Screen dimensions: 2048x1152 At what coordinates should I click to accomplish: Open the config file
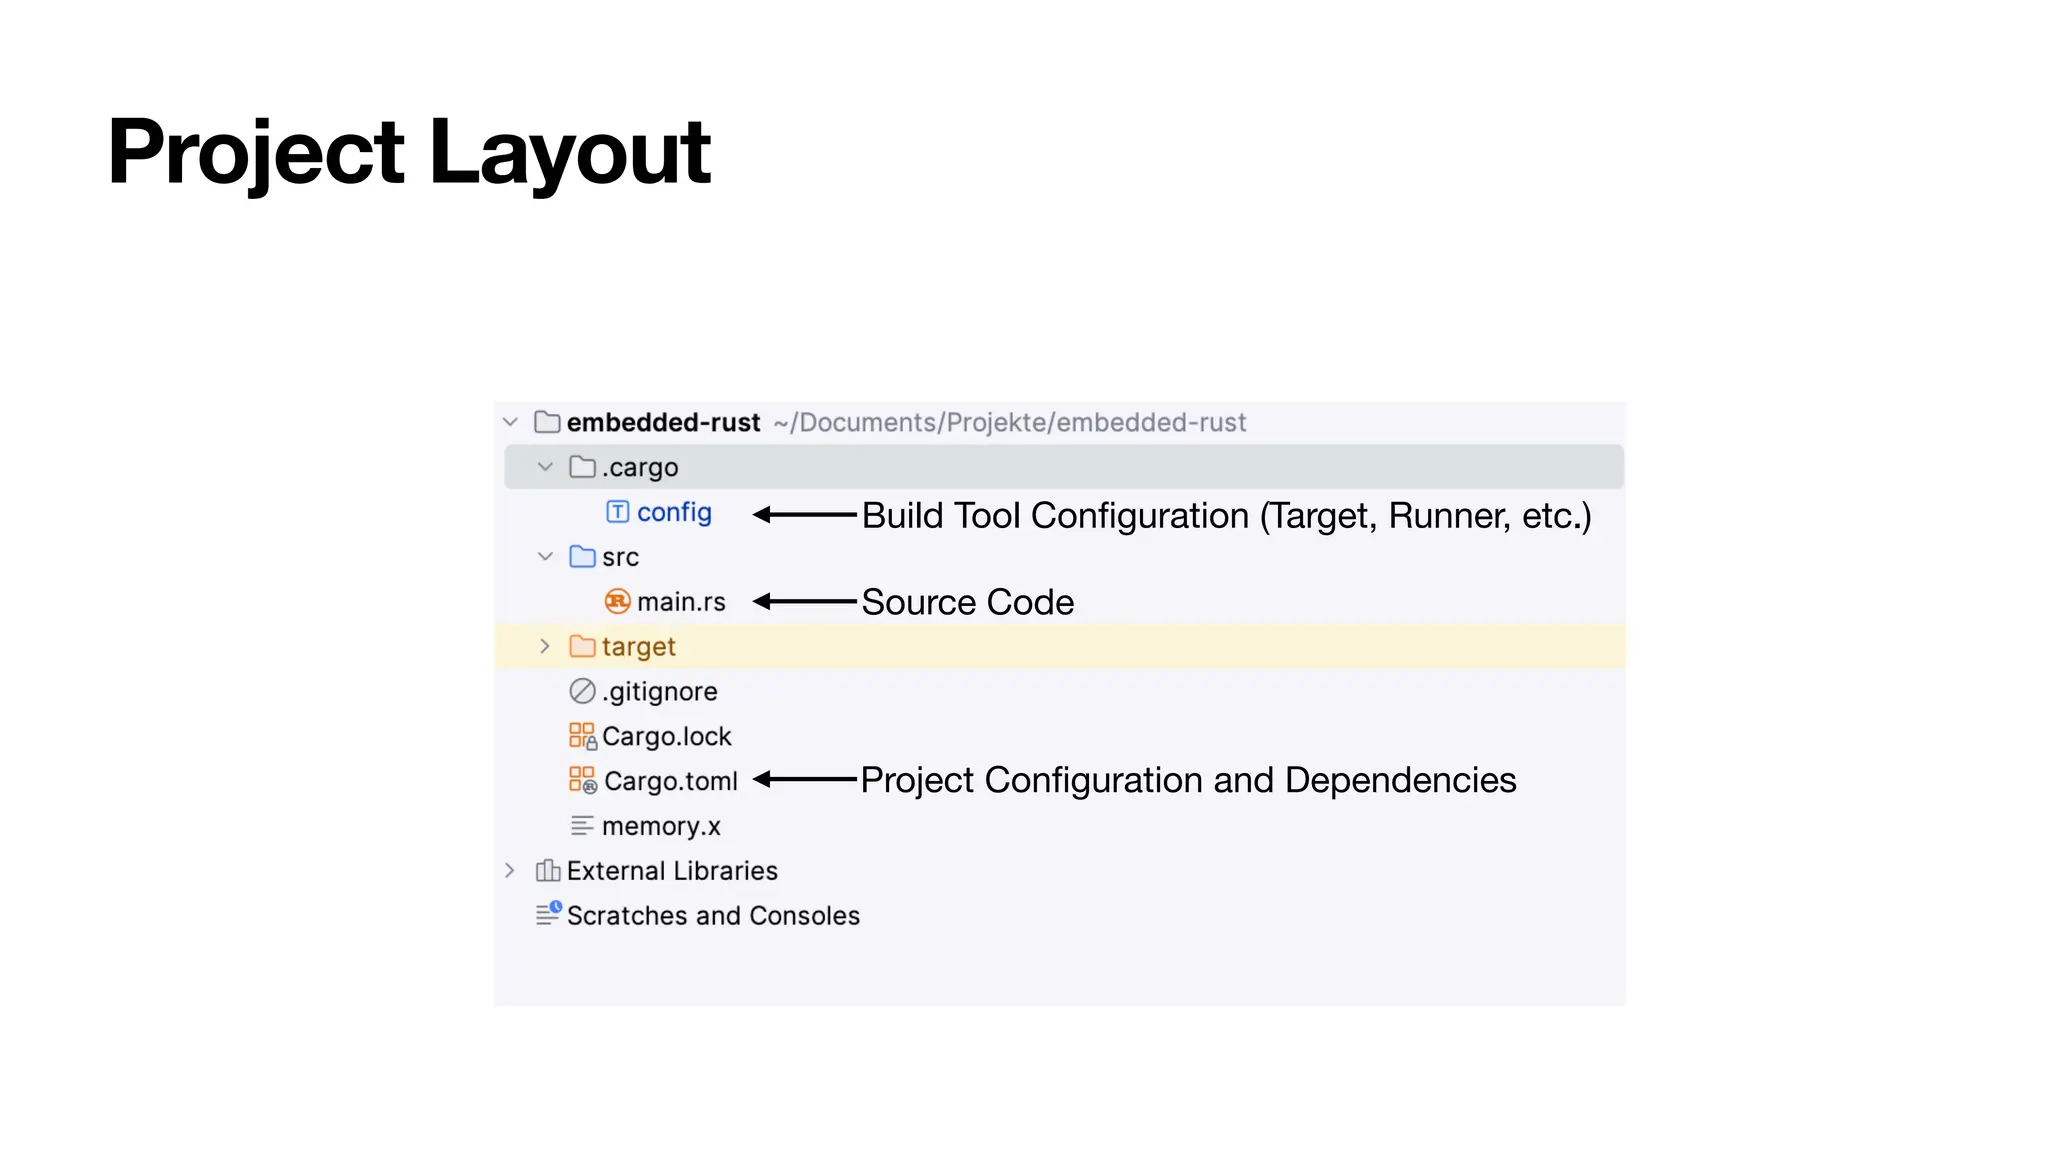coord(675,513)
